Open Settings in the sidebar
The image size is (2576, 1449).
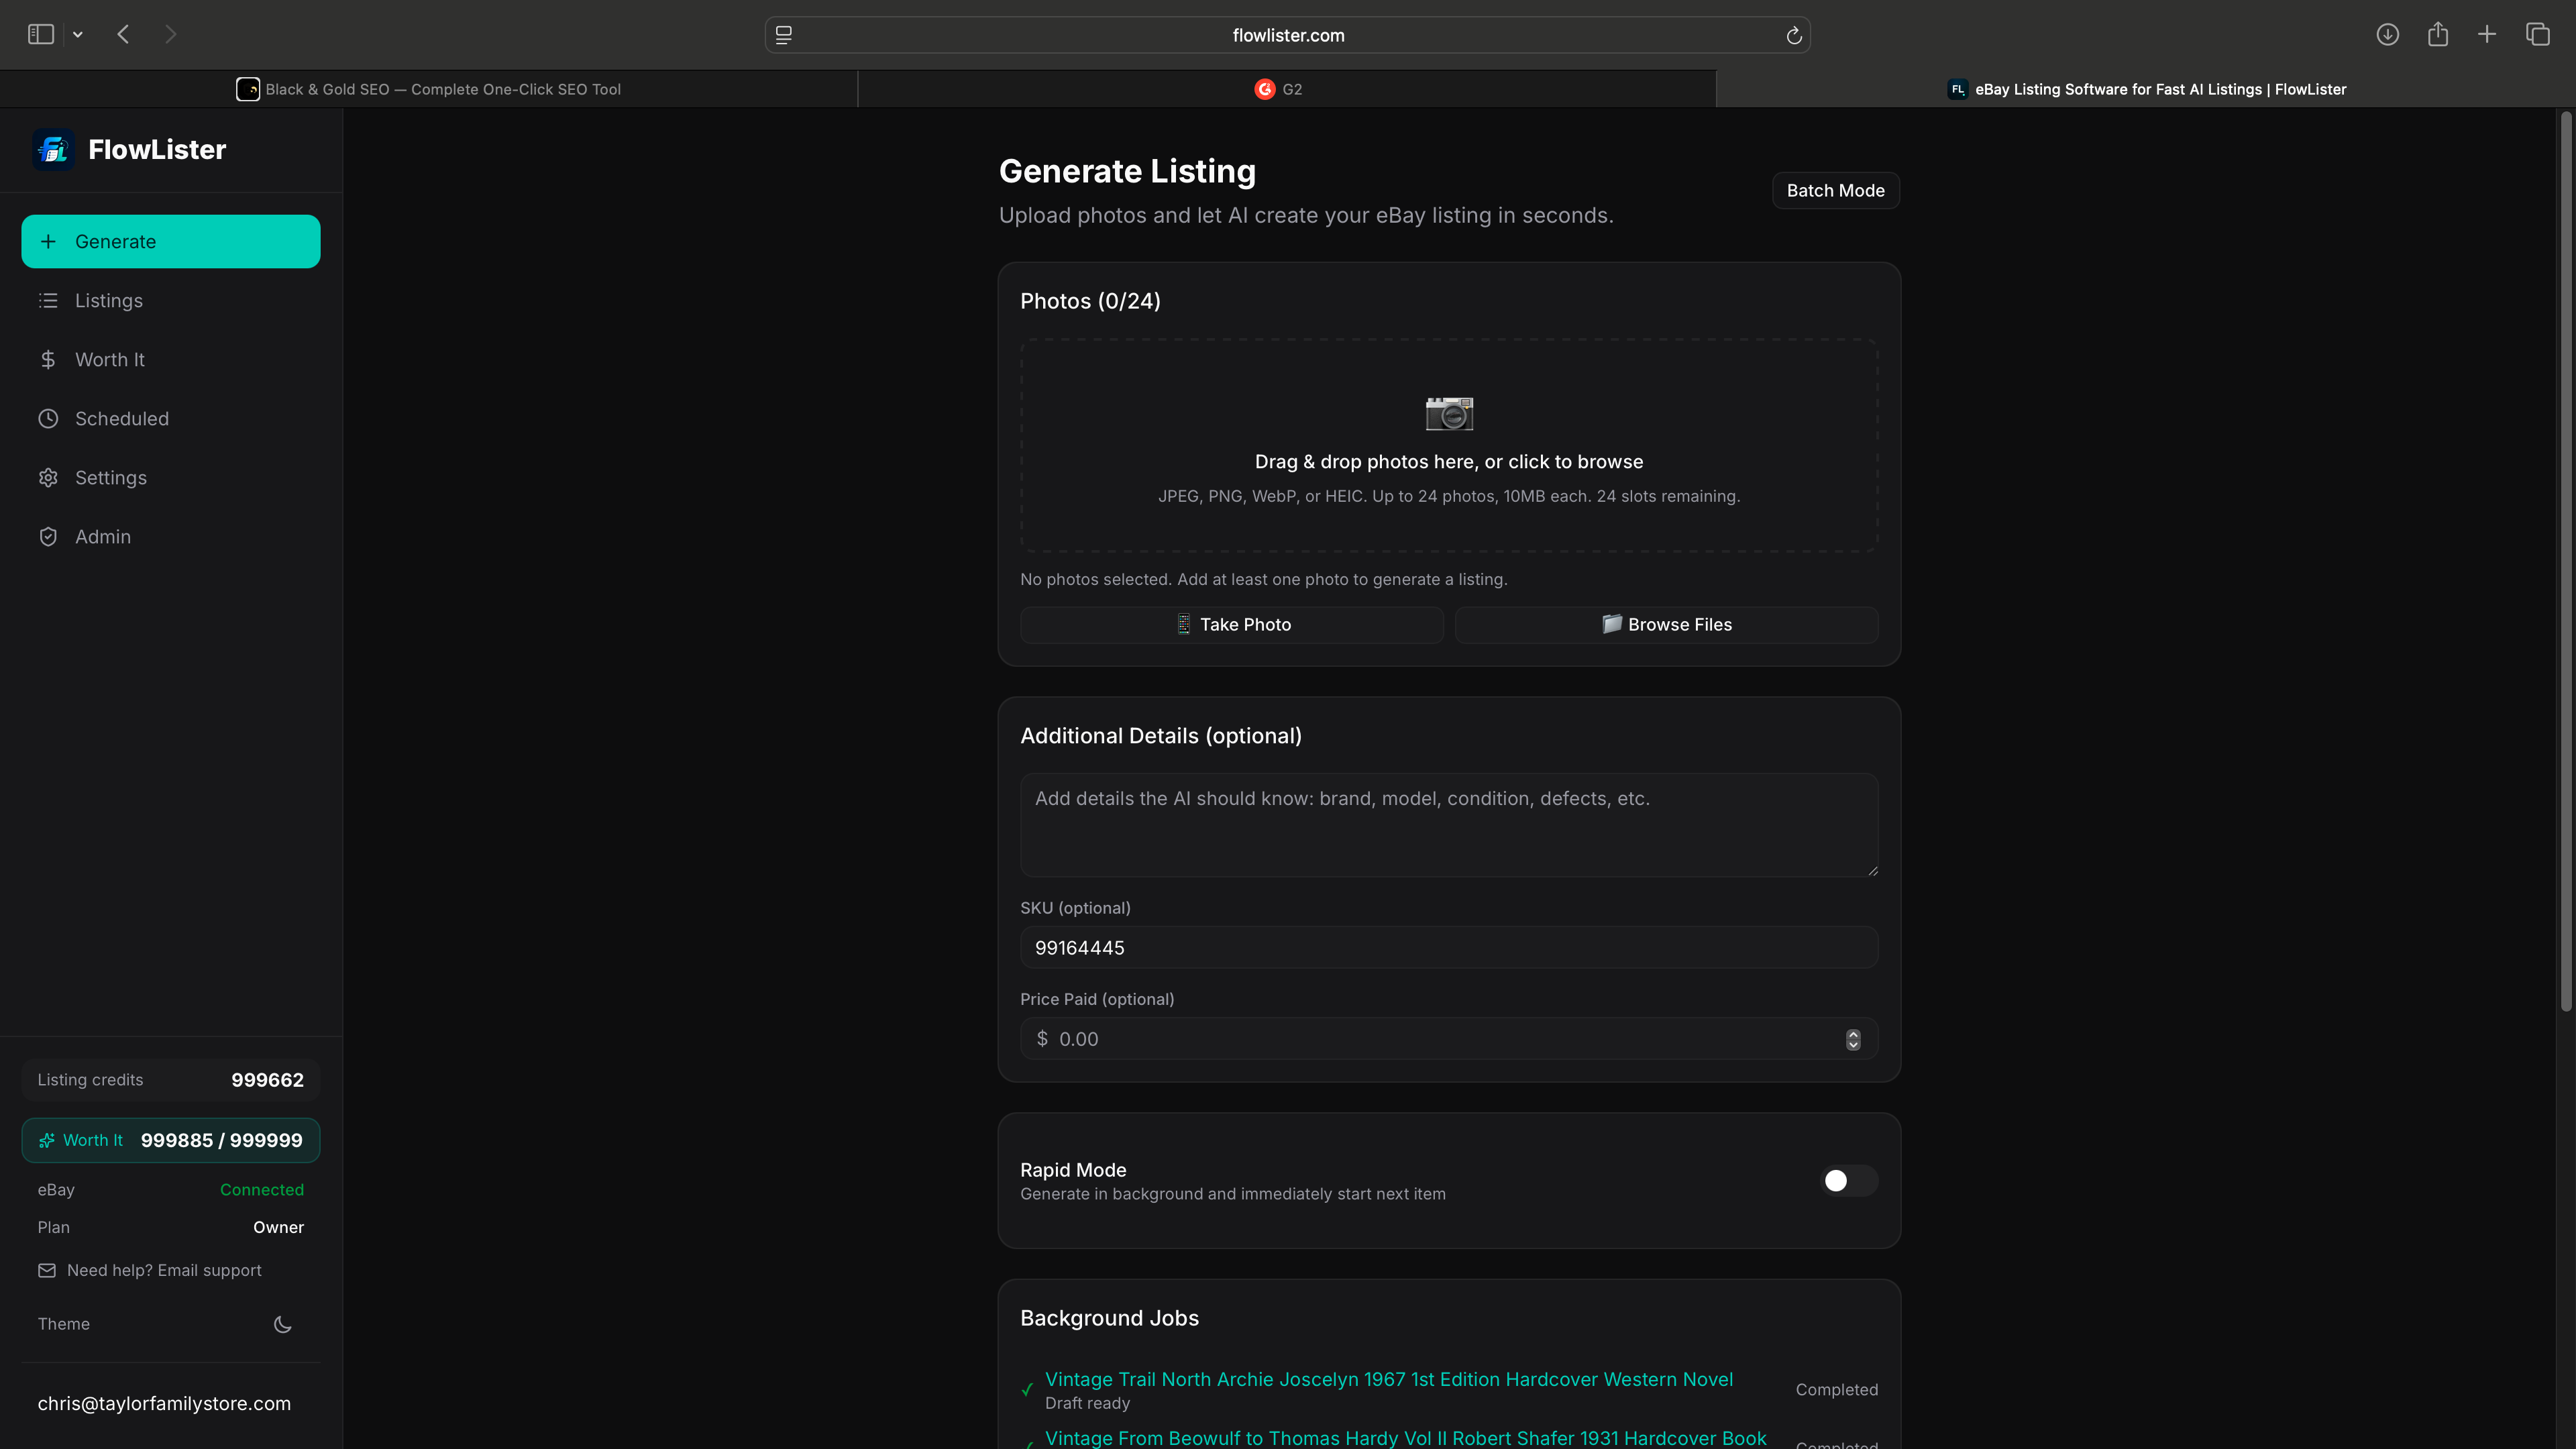coord(171,478)
